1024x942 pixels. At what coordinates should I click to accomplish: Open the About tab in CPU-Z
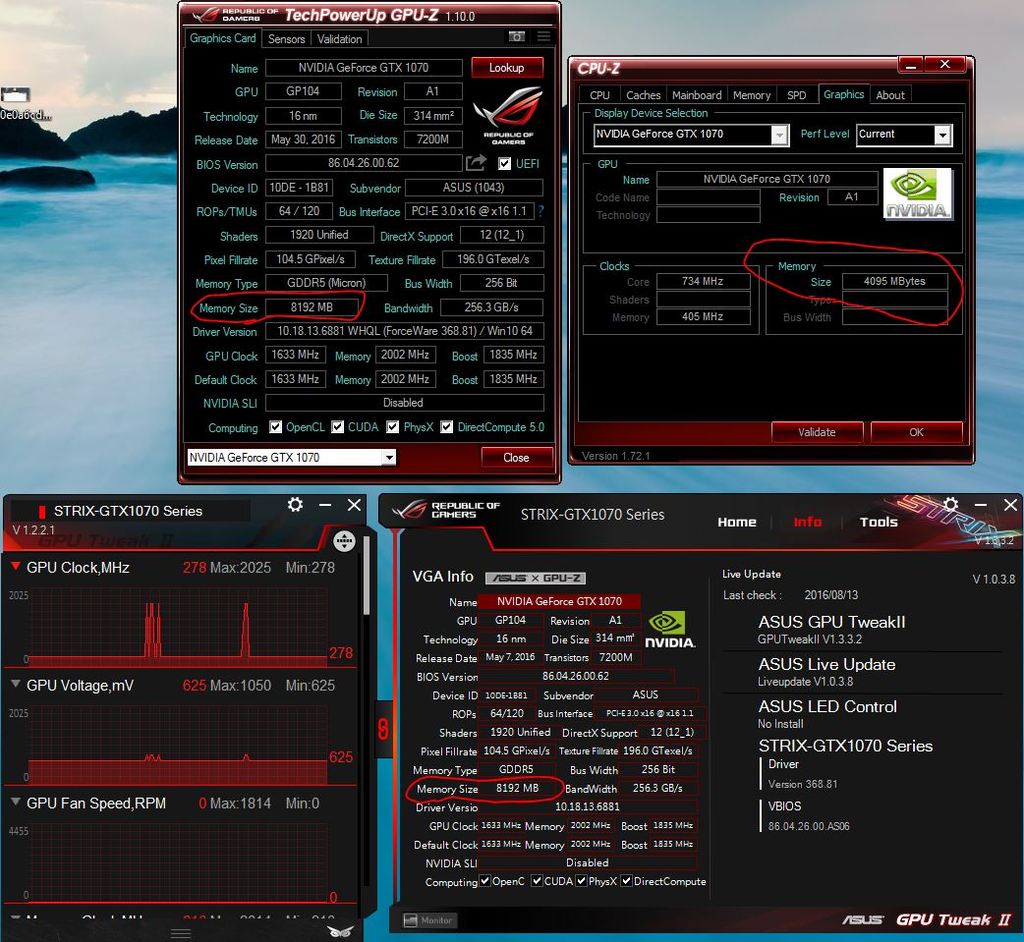(890, 95)
